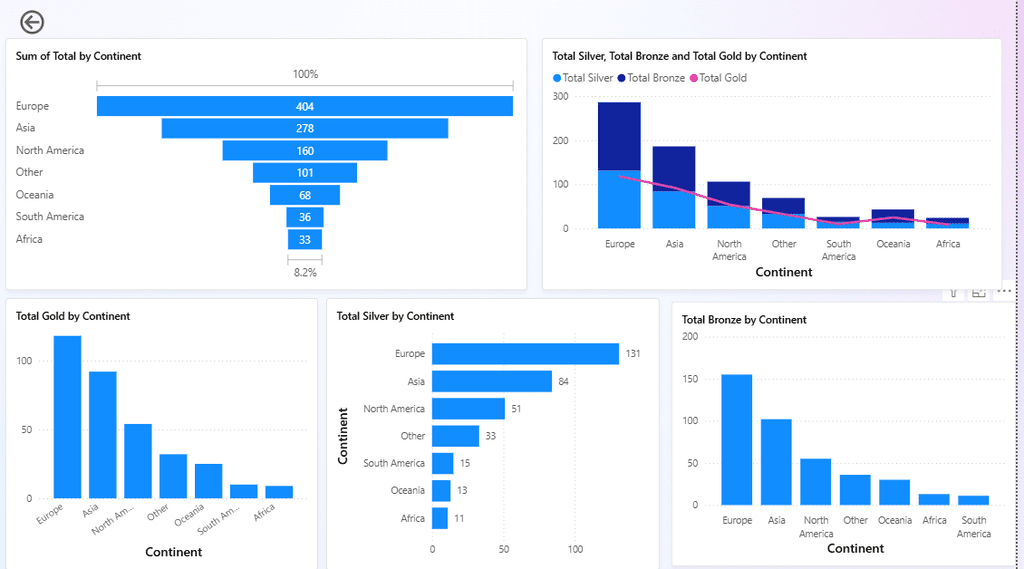Click Oceania funnel segment 68
The height and width of the screenshot is (569, 1024).
pyautogui.click(x=305, y=195)
